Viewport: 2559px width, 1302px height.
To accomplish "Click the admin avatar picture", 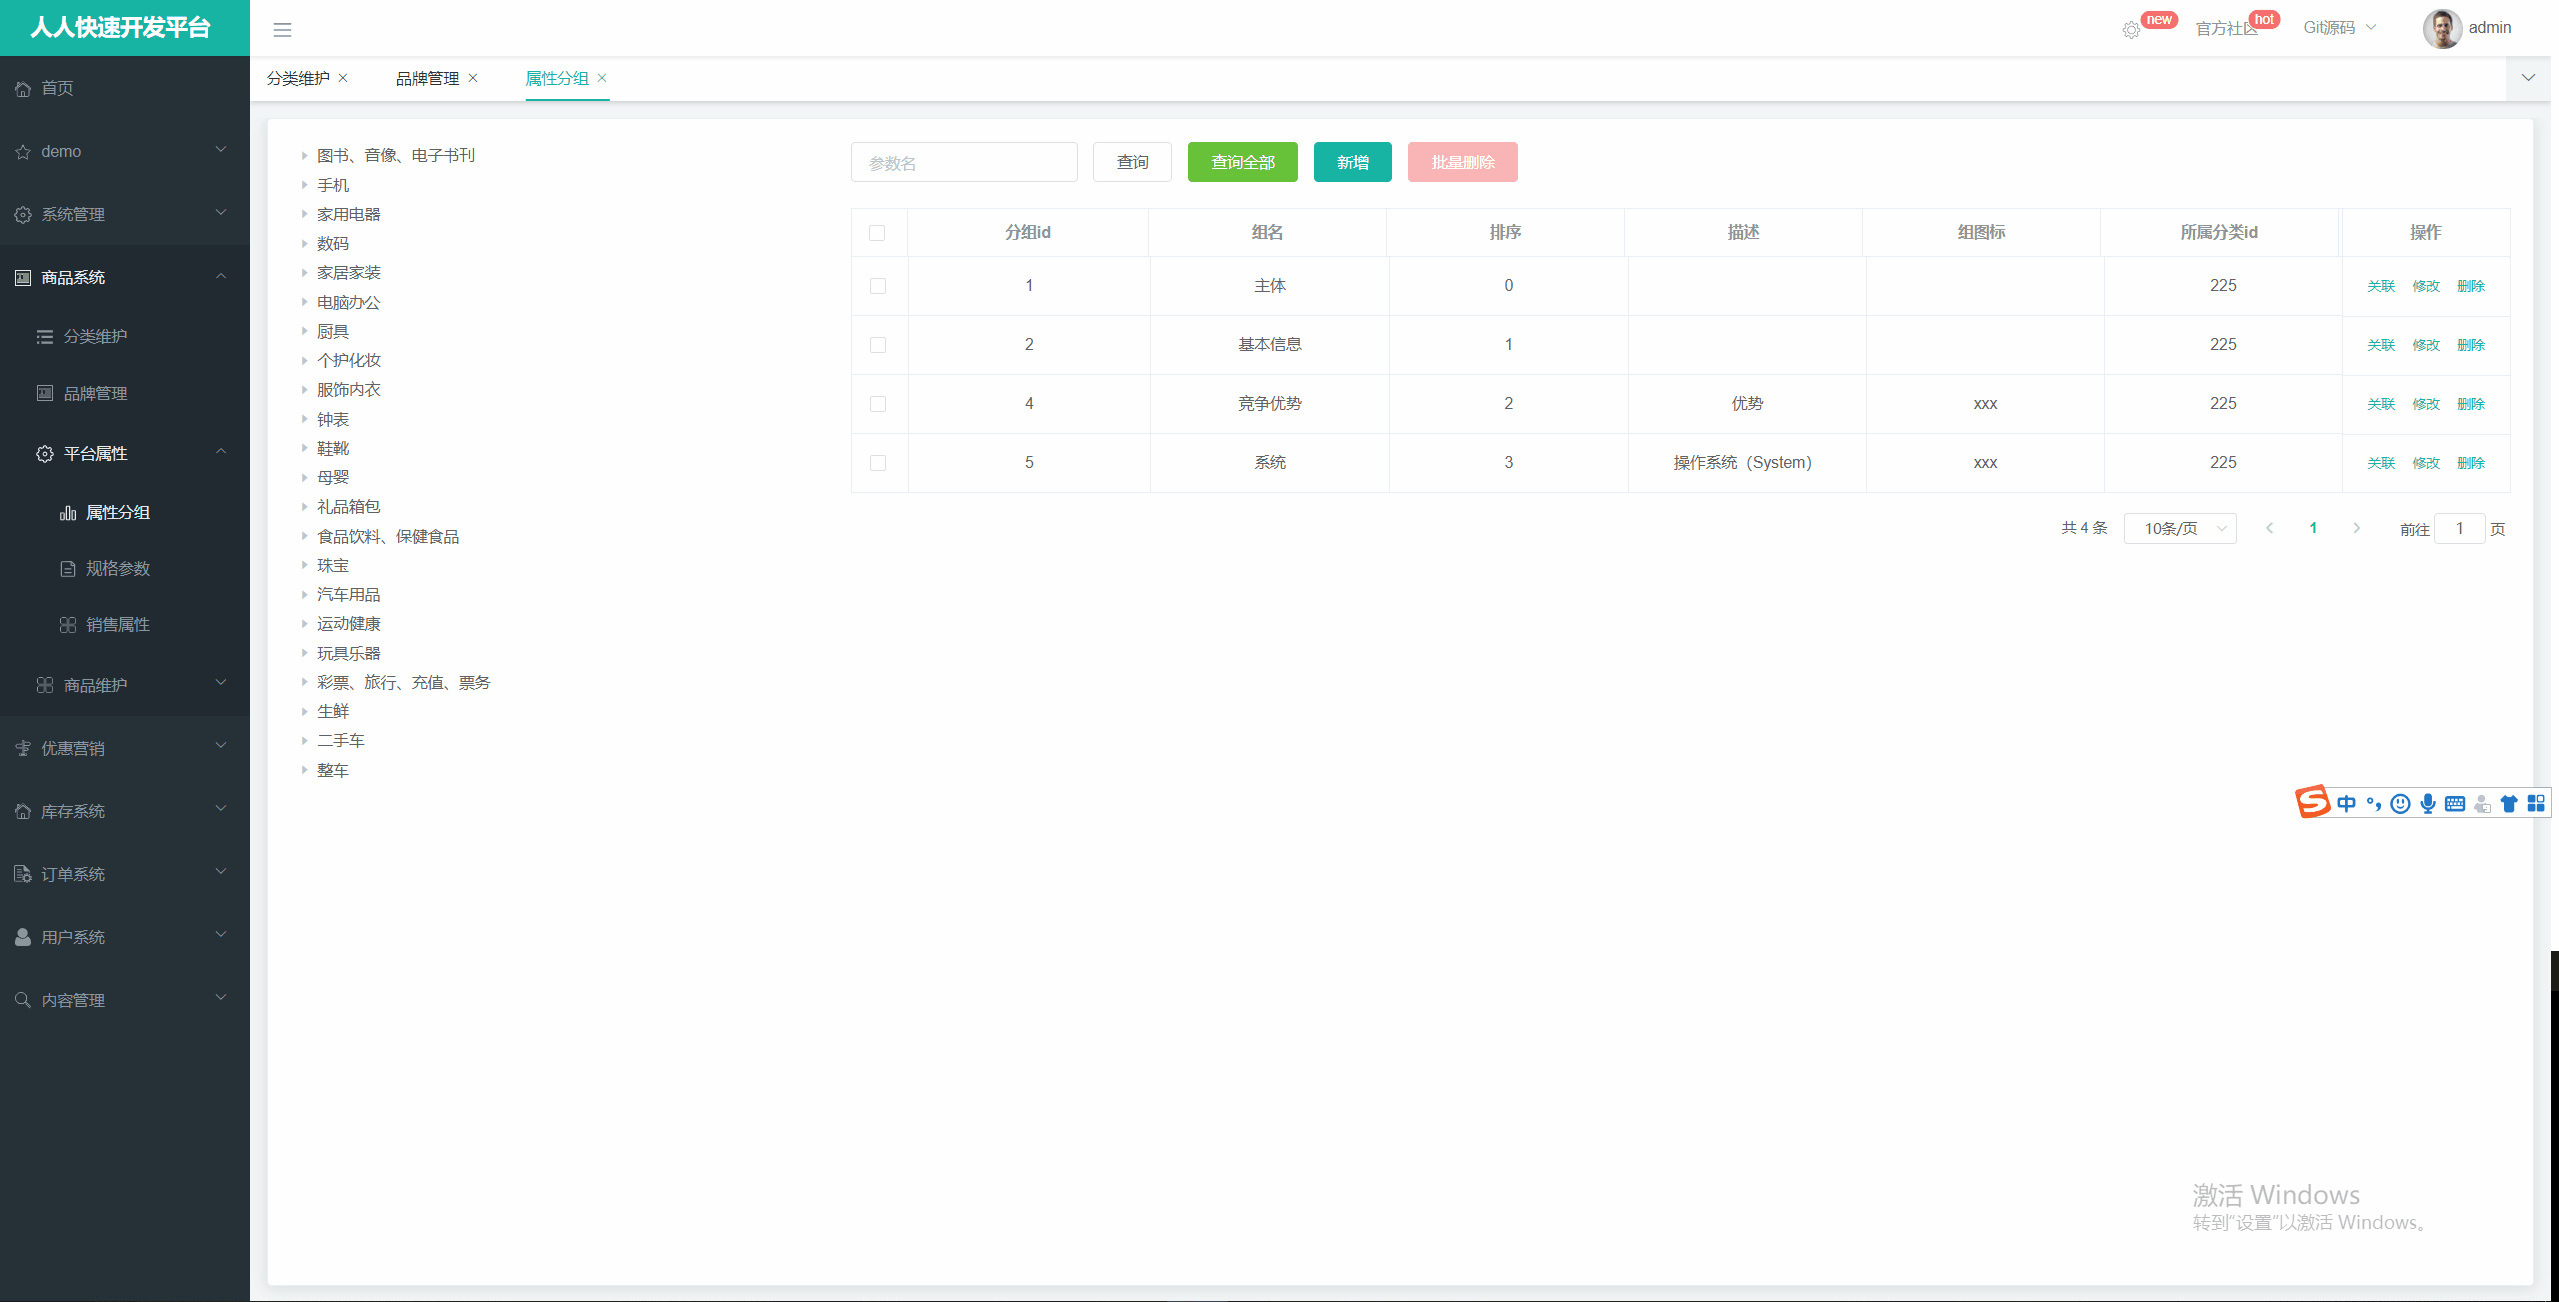I will coord(2441,28).
